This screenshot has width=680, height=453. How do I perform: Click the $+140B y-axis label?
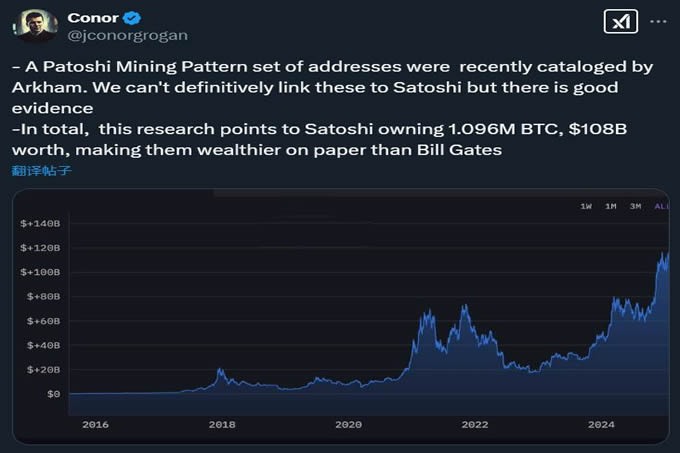(40, 223)
